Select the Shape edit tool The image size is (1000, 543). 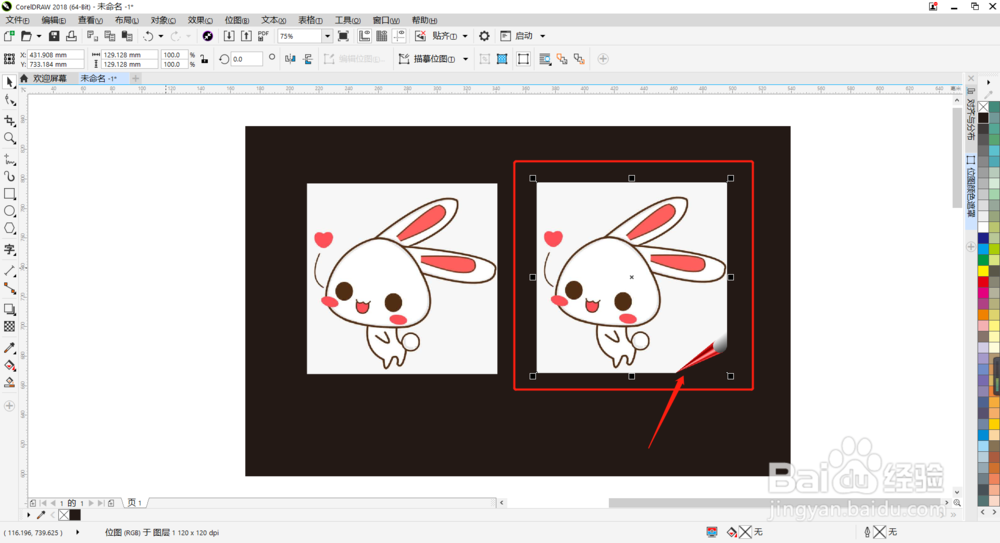pyautogui.click(x=10, y=101)
